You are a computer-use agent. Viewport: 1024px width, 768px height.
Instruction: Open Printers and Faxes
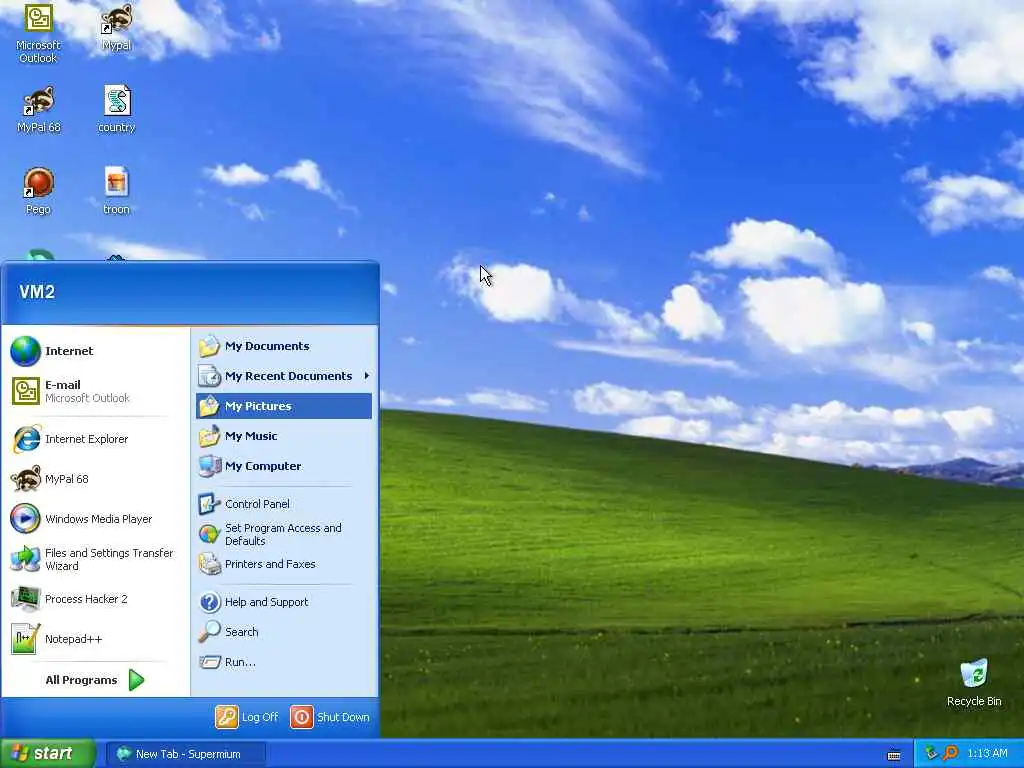point(283,564)
